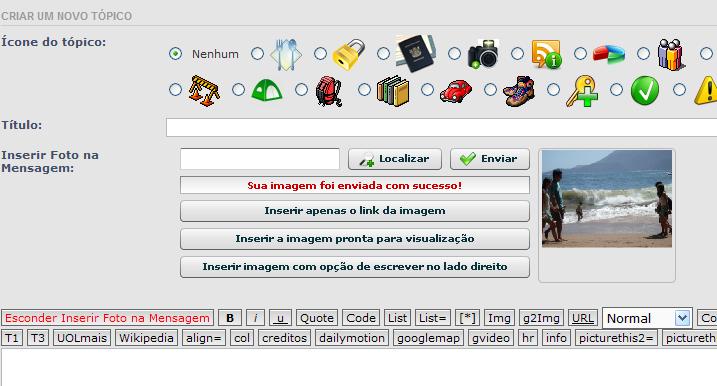Viewport: 717px width, 386px height.
Task: Select radio button for padlock icon
Action: [320, 54]
